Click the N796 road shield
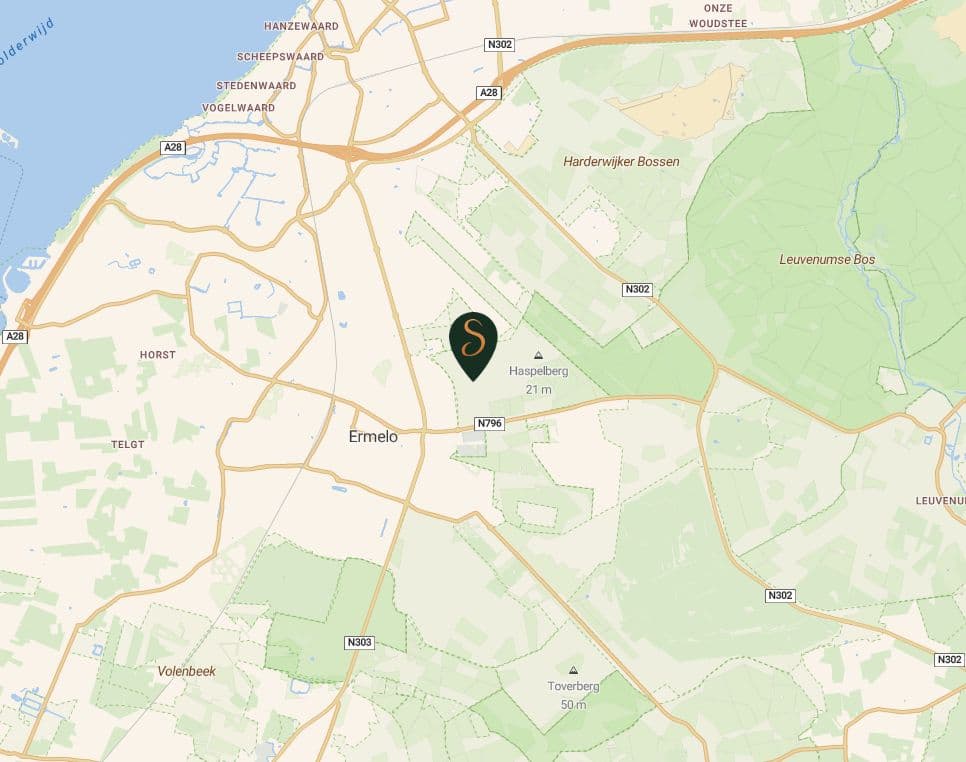Screen dimensions: 966x762 point(490,423)
